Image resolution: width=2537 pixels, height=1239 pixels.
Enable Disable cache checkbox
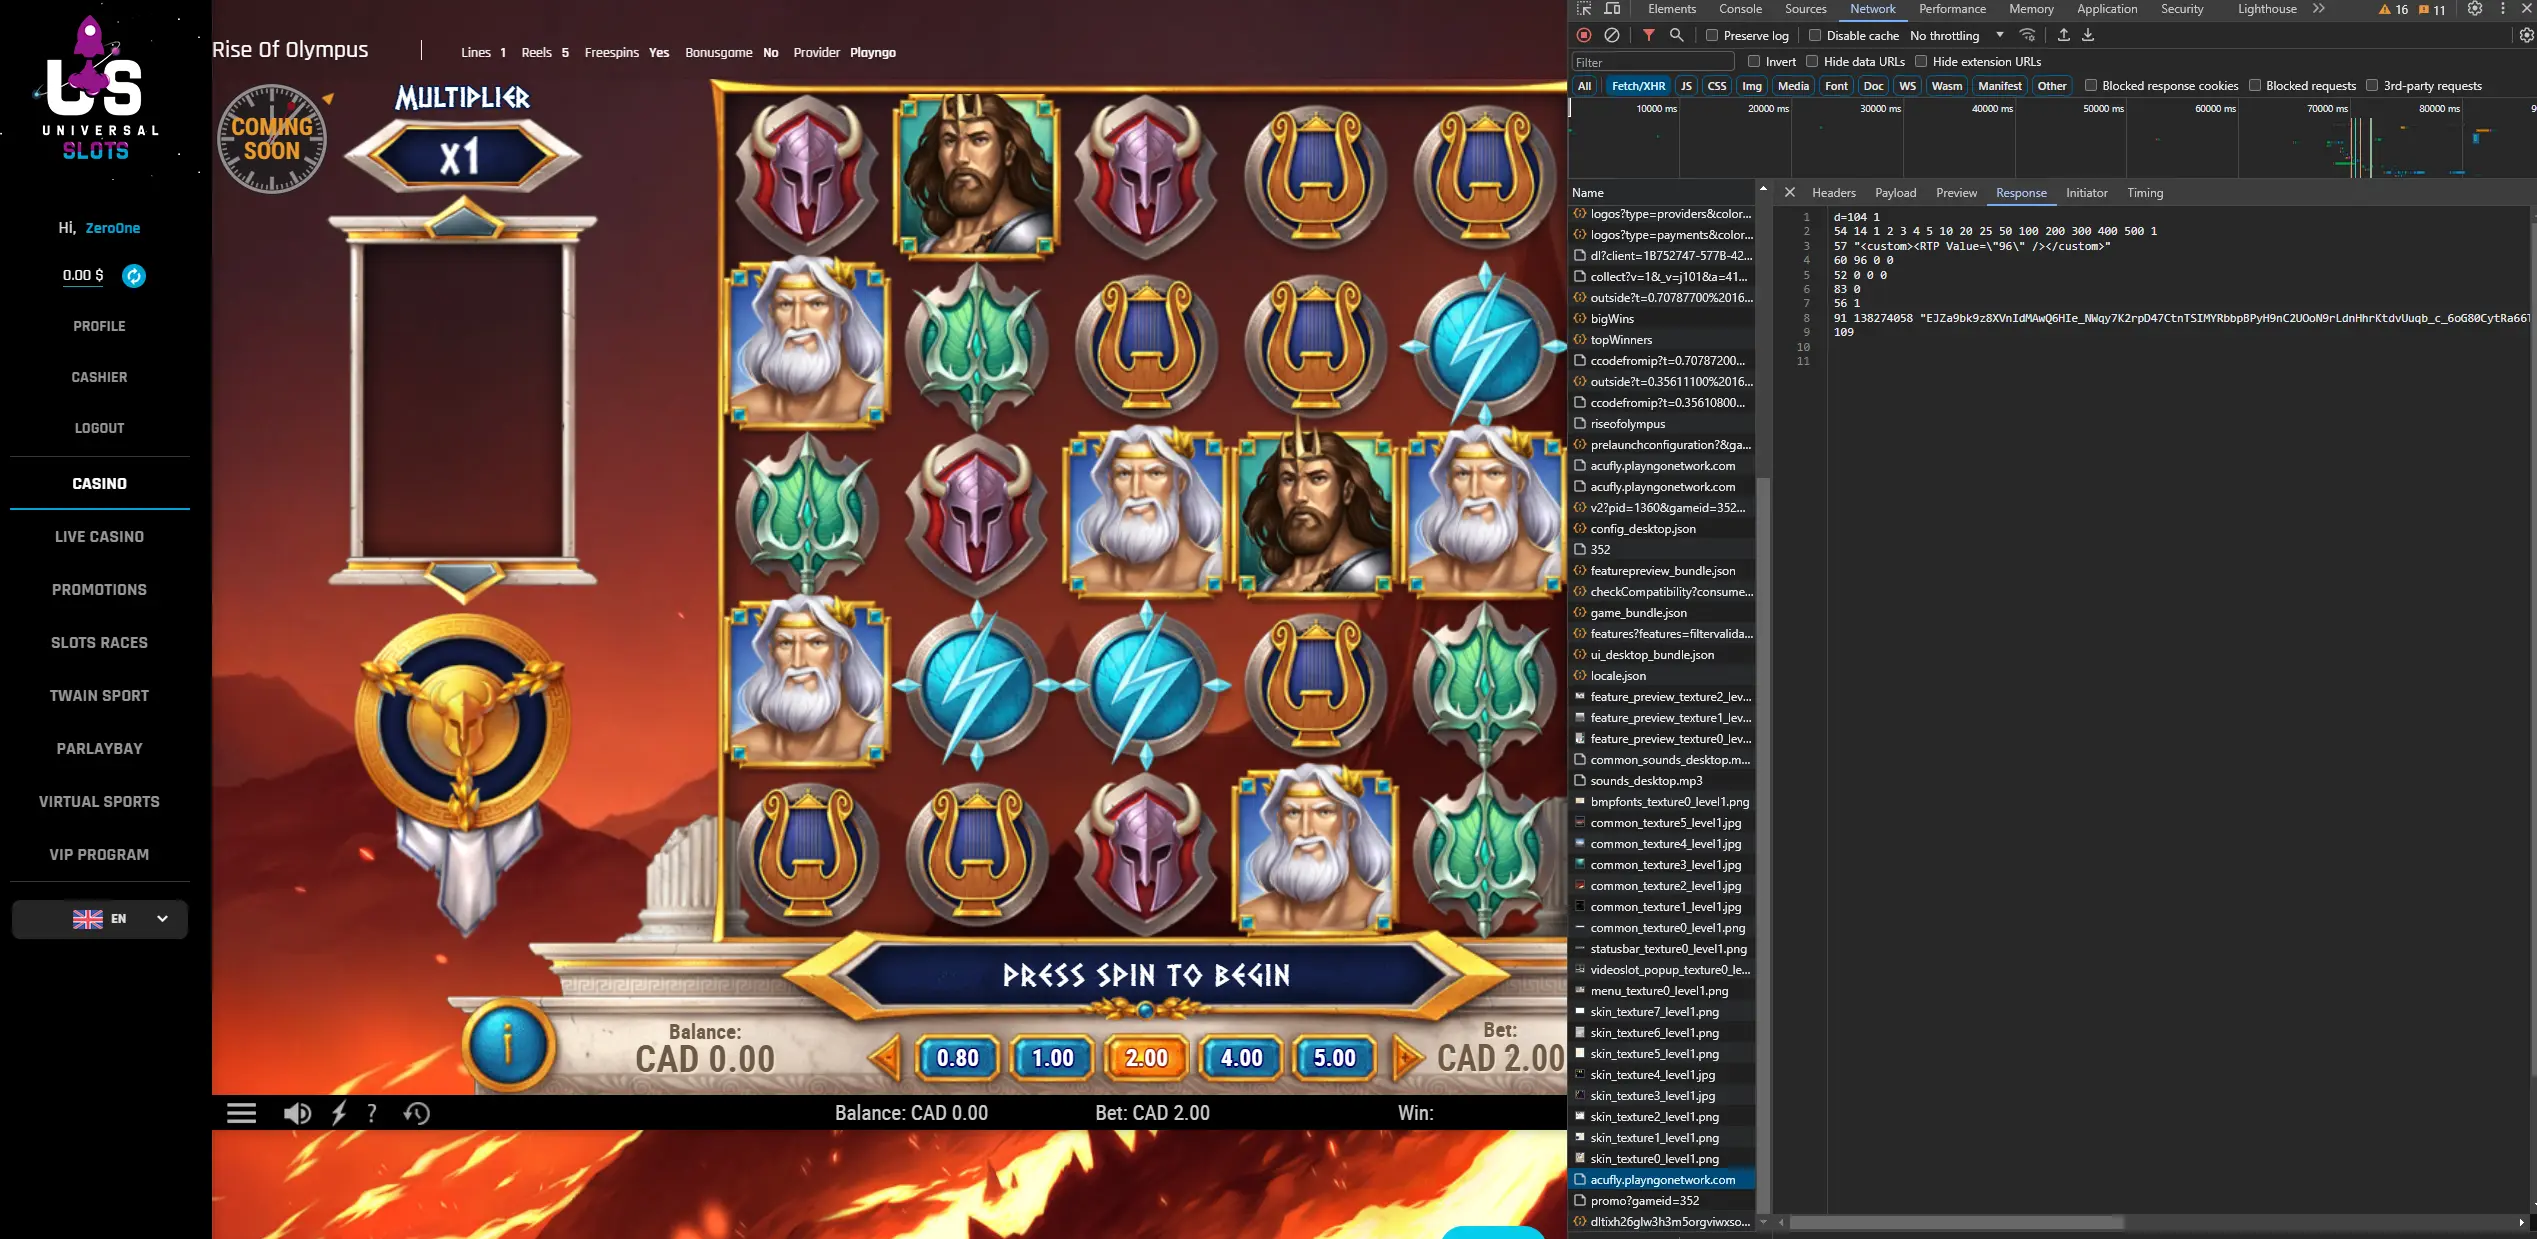1815,36
